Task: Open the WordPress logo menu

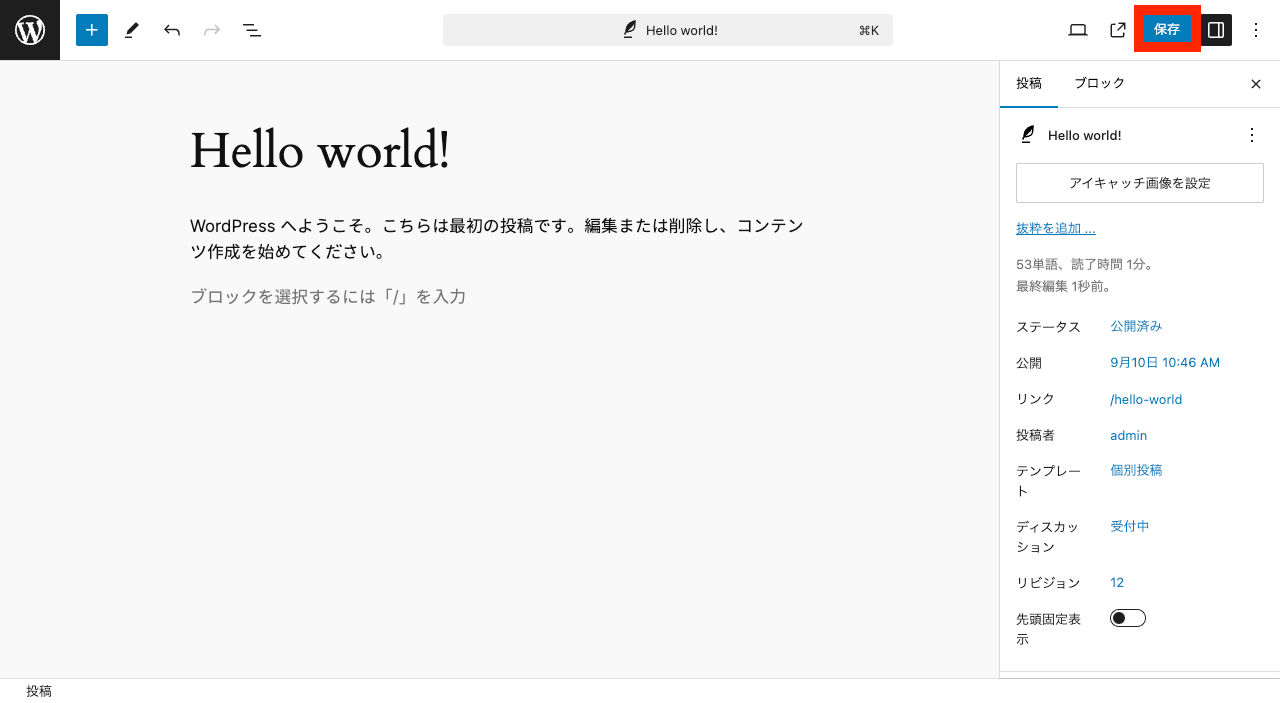Action: [x=30, y=30]
